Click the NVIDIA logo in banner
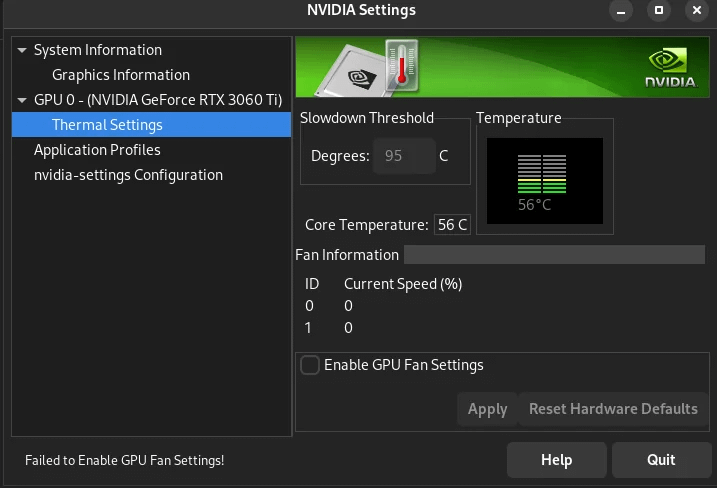Image resolution: width=717 pixels, height=488 pixels. 670,67
